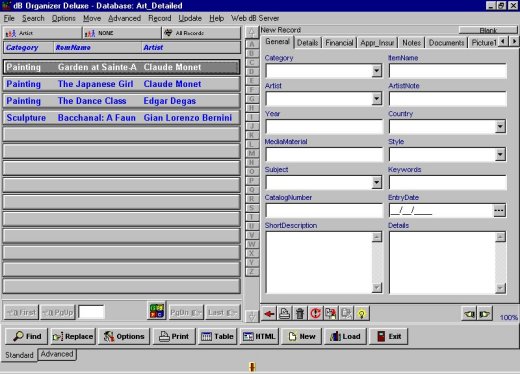This screenshot has width=520, height=374.
Task: Click the colorful grid icon between PgUp and PgDn
Action: point(156,311)
